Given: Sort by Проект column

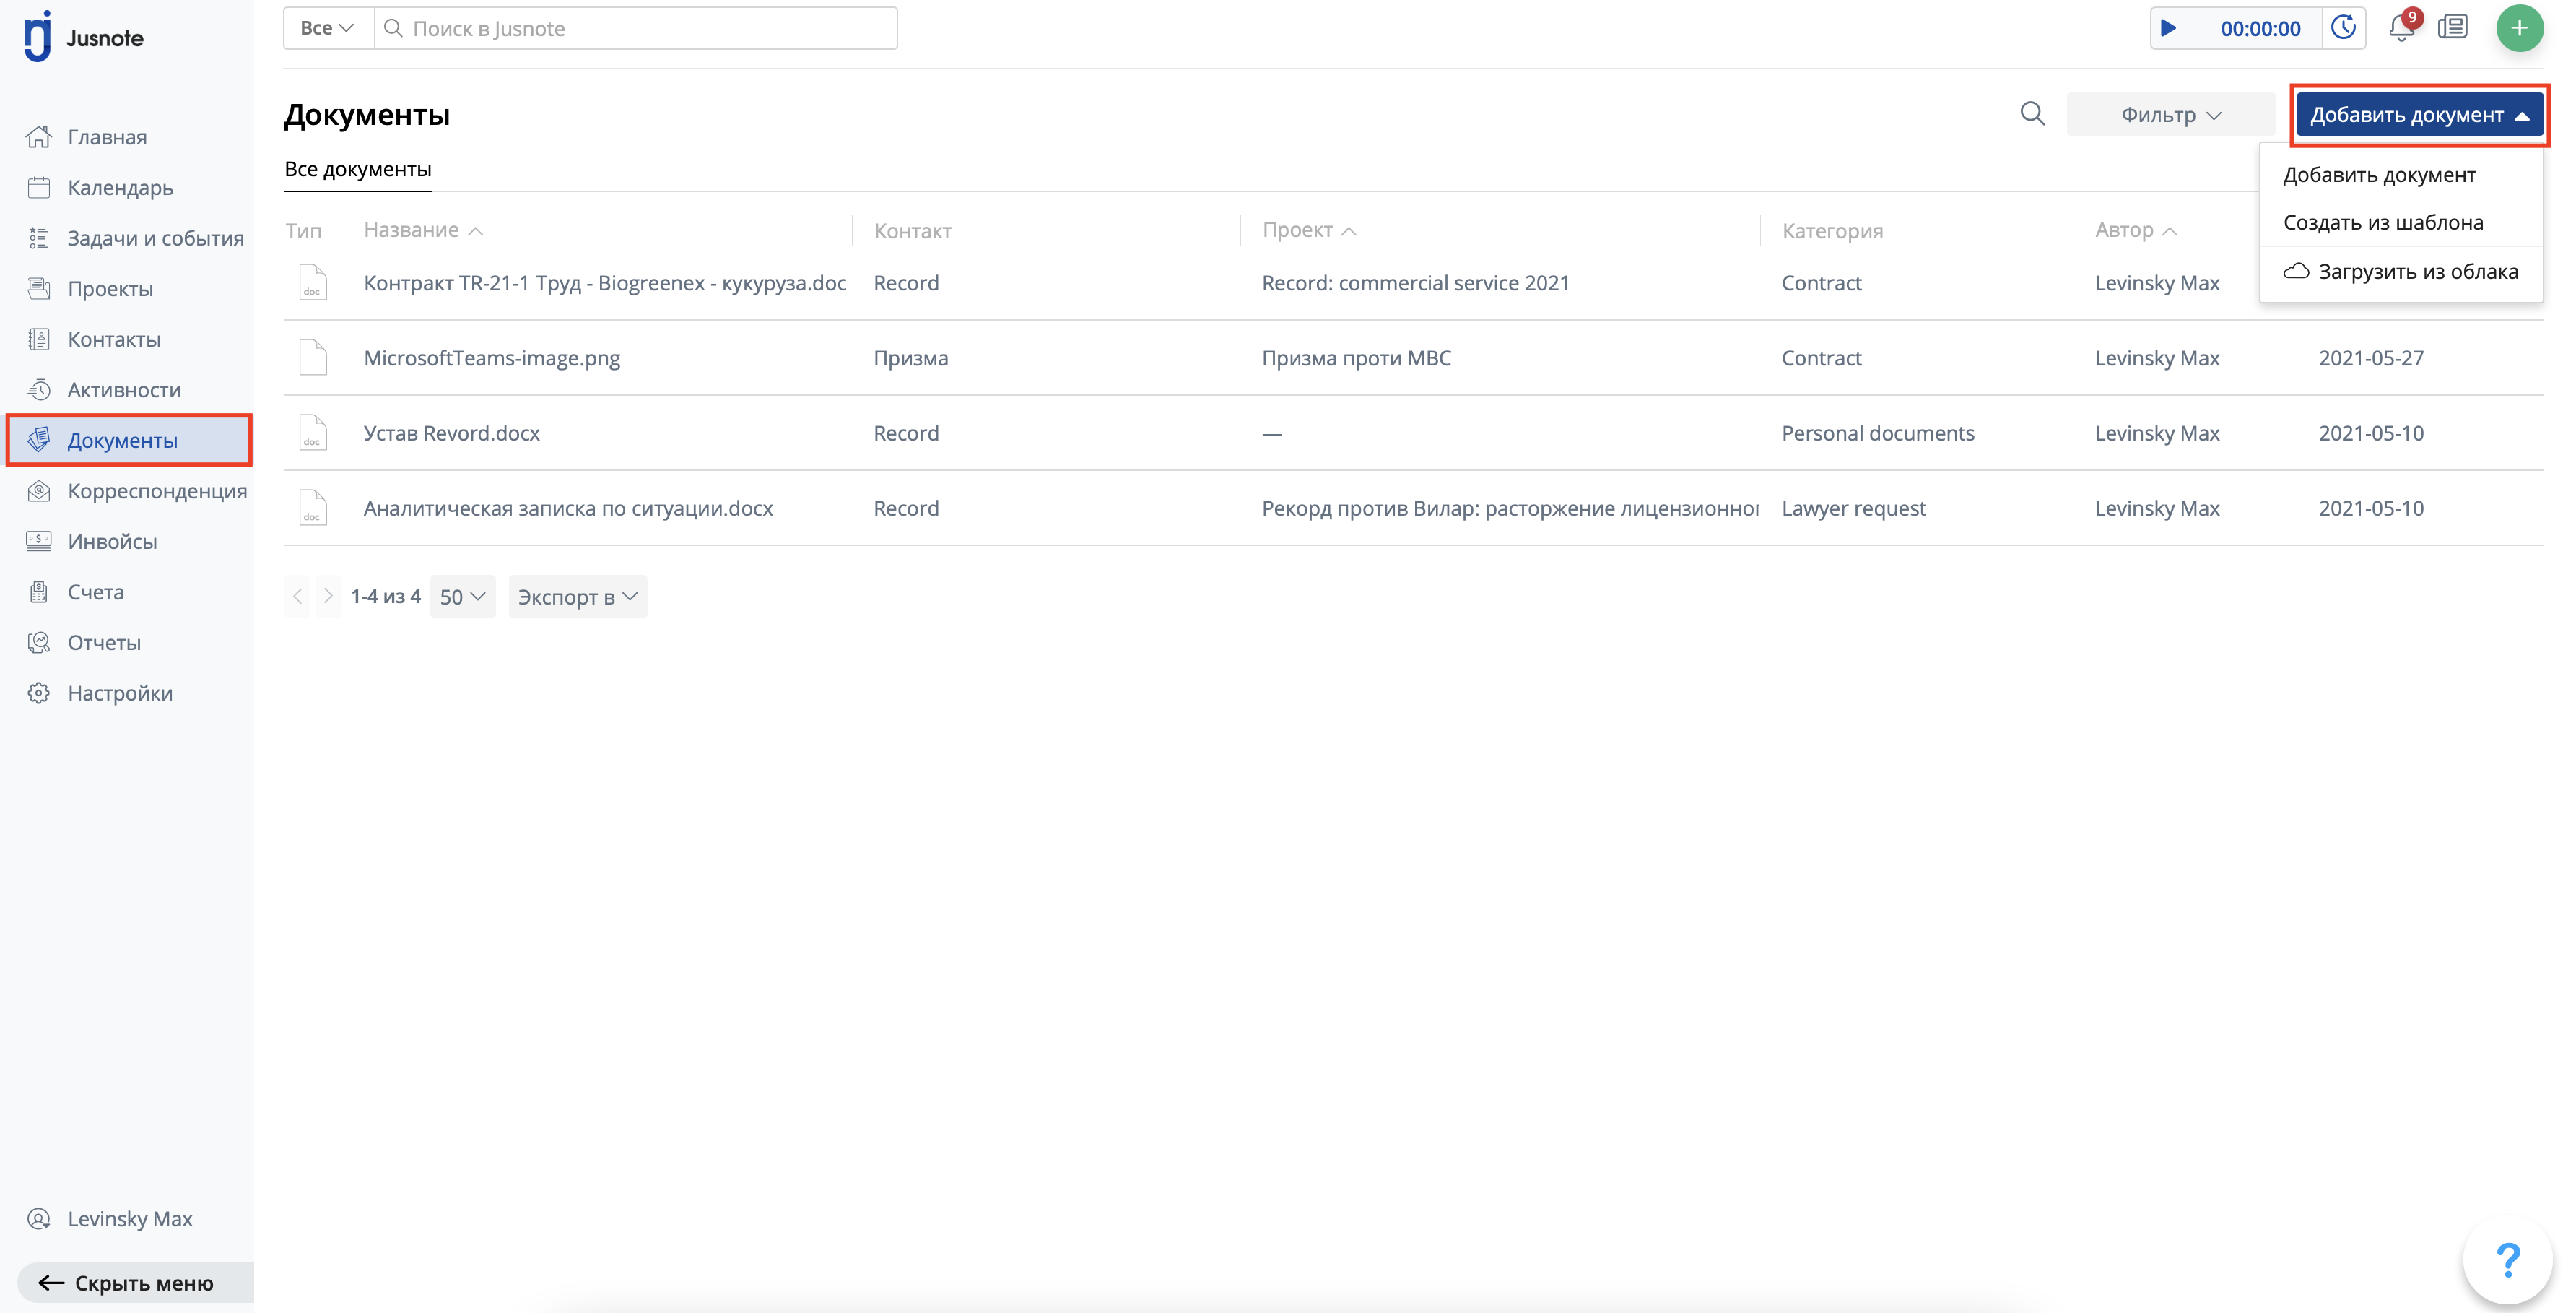Looking at the screenshot, I should click(x=1309, y=230).
